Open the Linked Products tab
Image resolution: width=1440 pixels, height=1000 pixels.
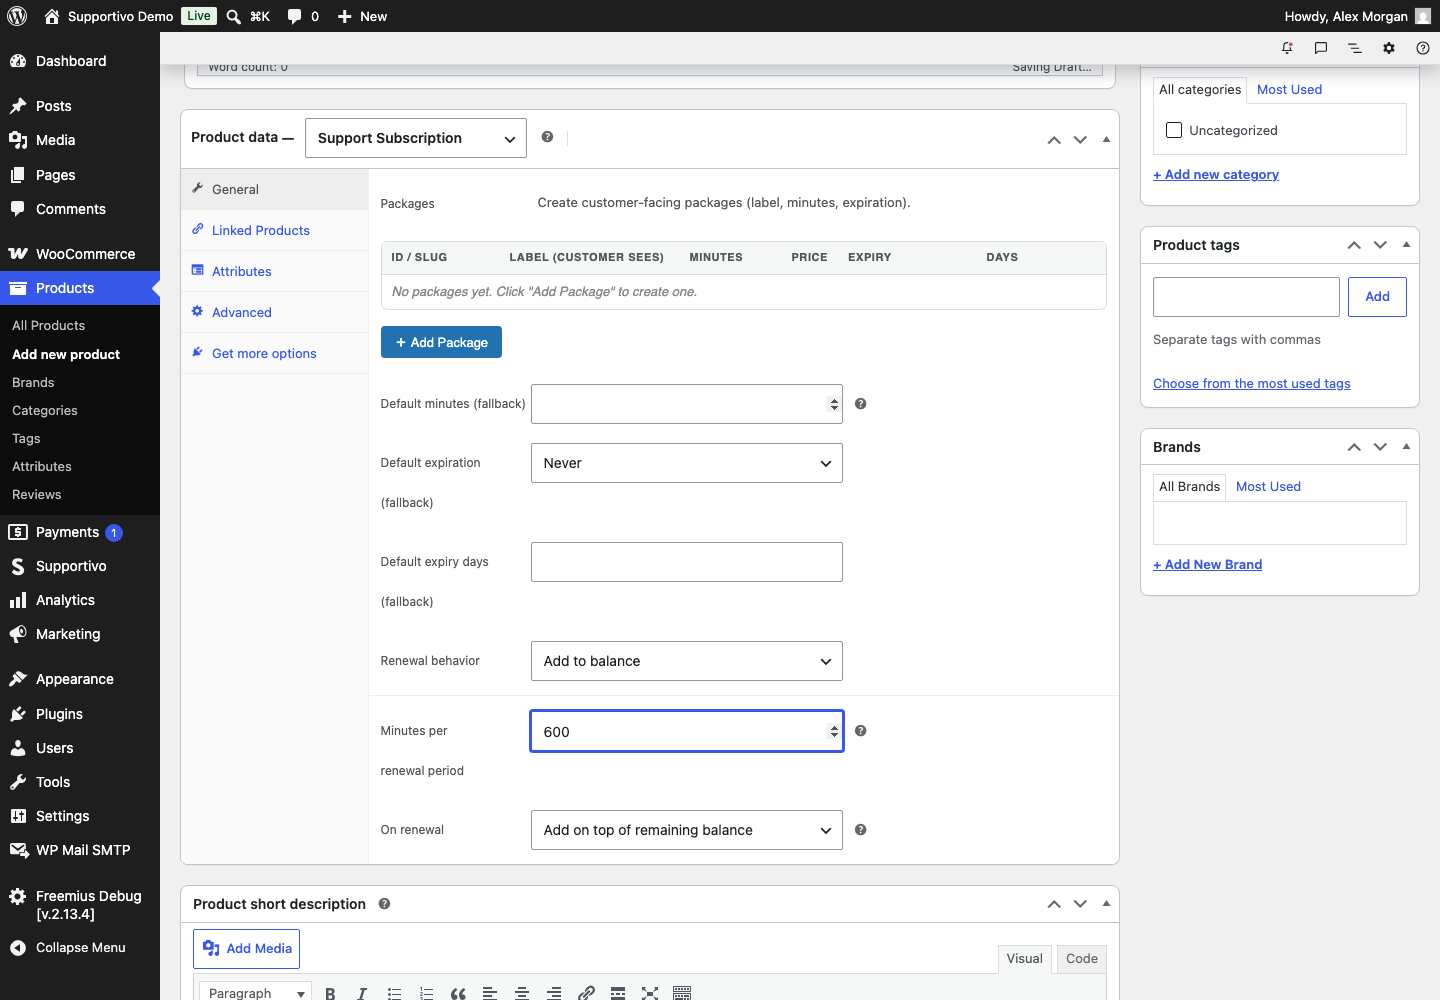[274, 230]
